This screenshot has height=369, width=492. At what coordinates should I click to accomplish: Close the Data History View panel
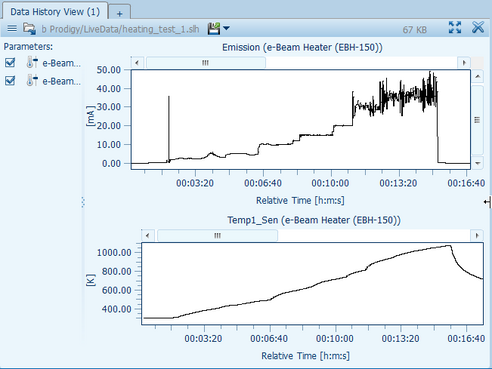click(478, 27)
